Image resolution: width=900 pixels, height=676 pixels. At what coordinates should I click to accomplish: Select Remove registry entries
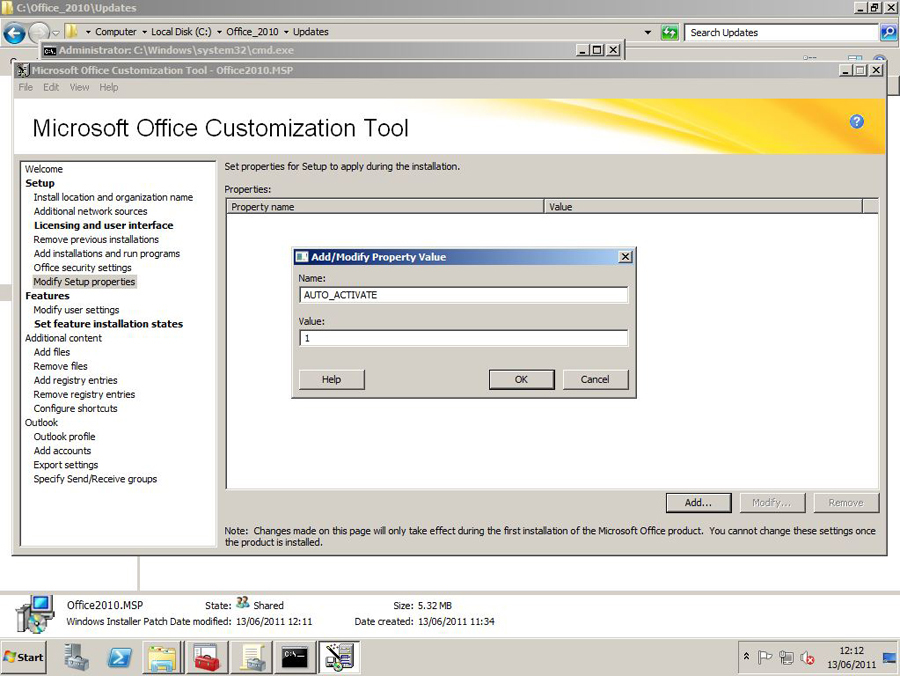[x=84, y=394]
